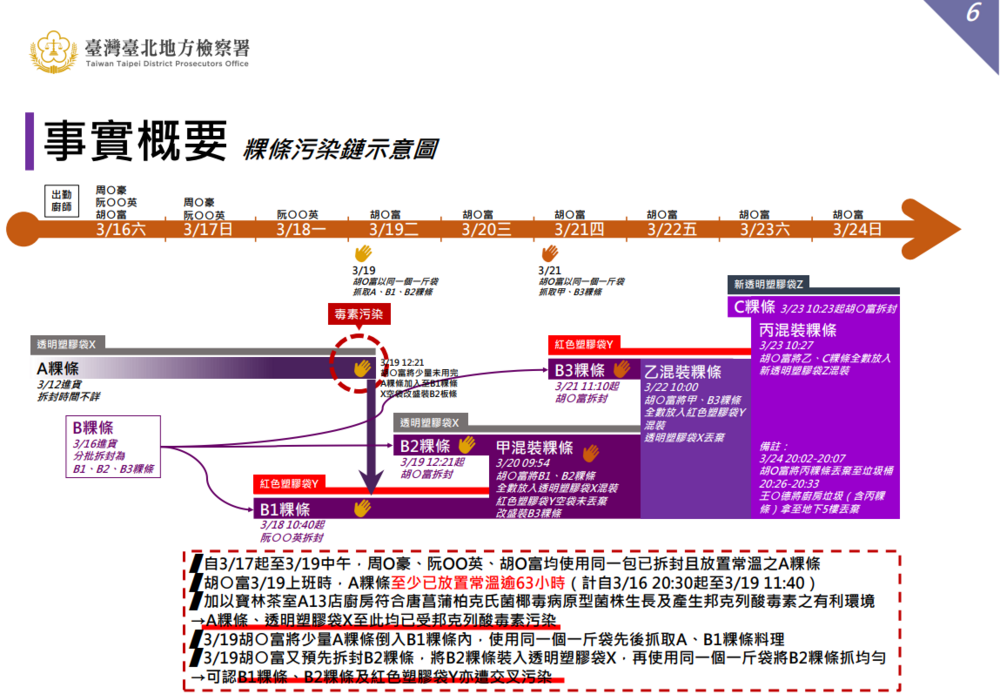Click the 透明塑膠袋X label above A粿條
This screenshot has width=1000, height=694.
pyautogui.click(x=70, y=344)
